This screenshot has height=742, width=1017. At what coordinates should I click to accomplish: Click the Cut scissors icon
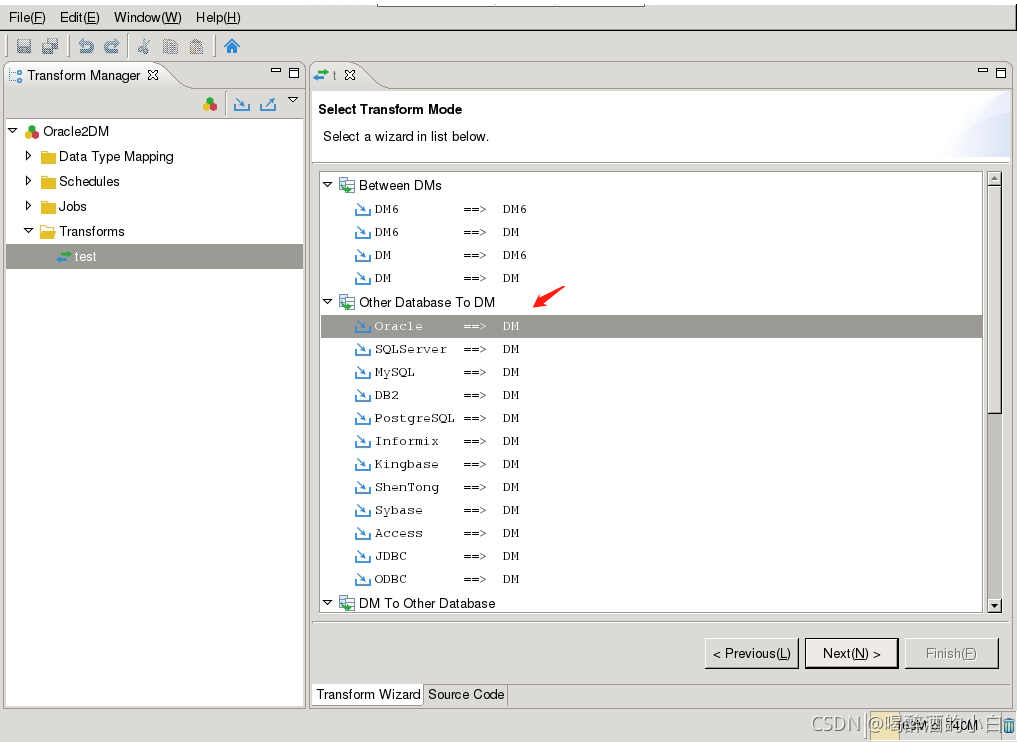point(144,46)
